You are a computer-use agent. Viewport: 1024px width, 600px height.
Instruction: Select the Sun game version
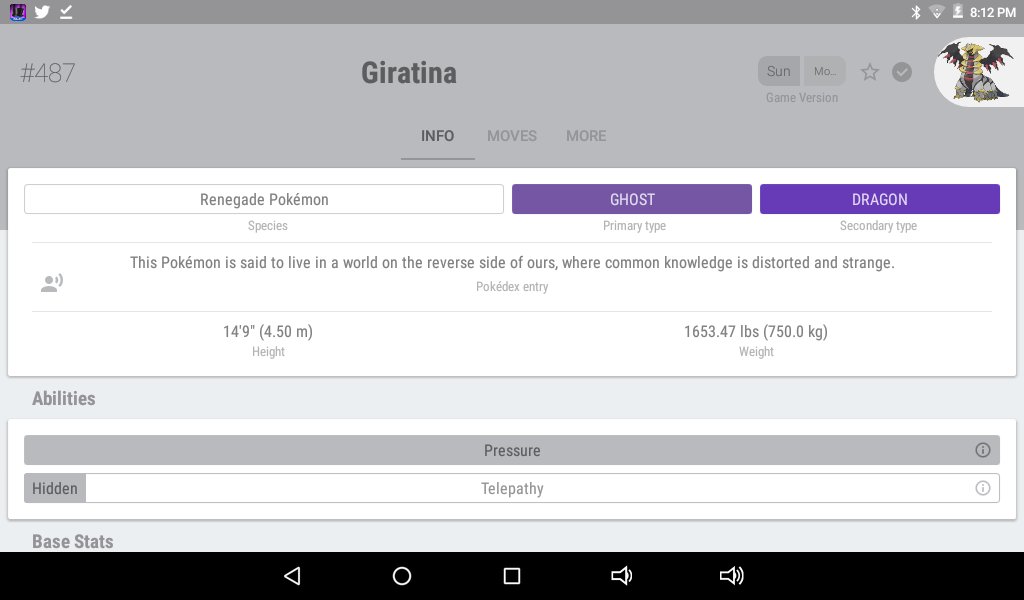click(x=778, y=71)
